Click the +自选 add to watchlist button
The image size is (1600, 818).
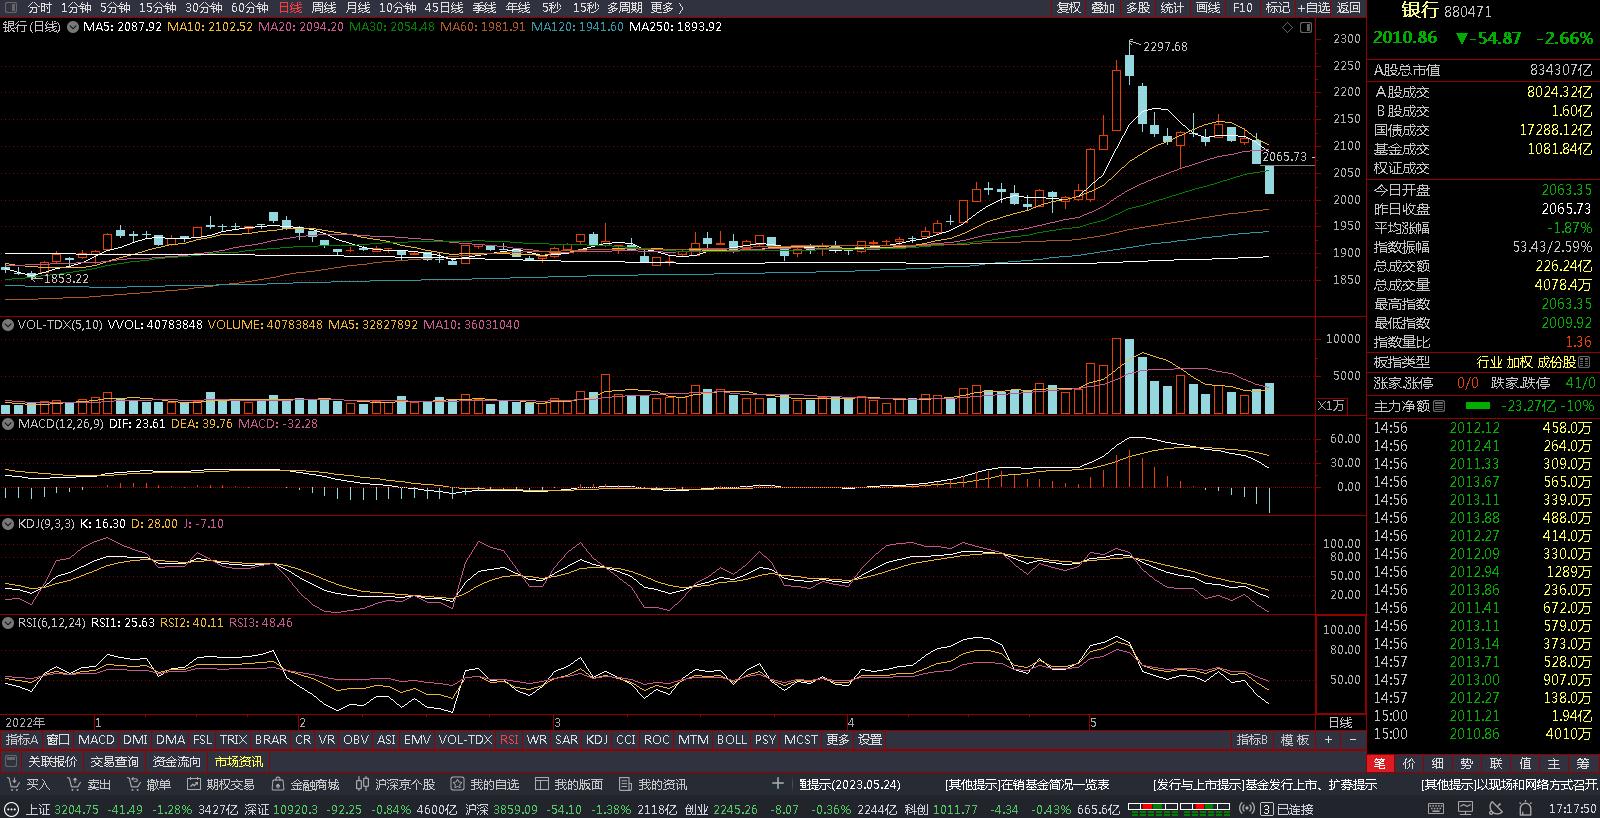1313,8
